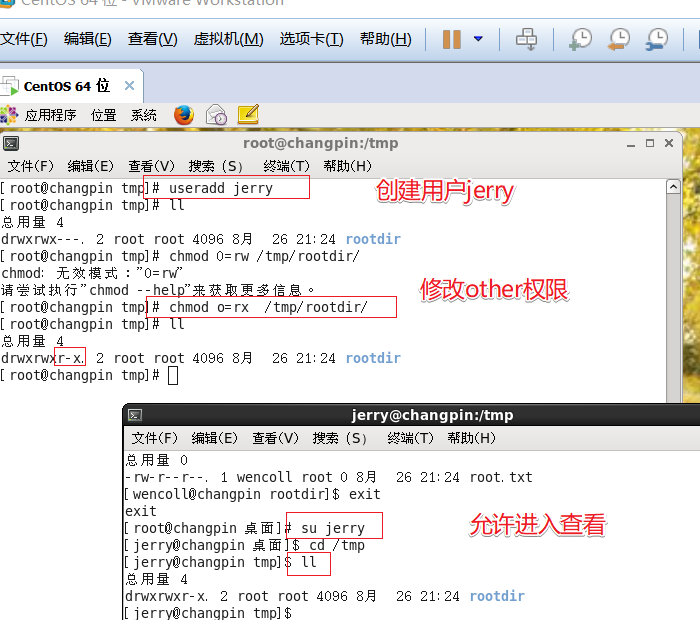Click 'cd /tmp' command in jerry terminal
Screen dimensions: 700x620
(337, 545)
